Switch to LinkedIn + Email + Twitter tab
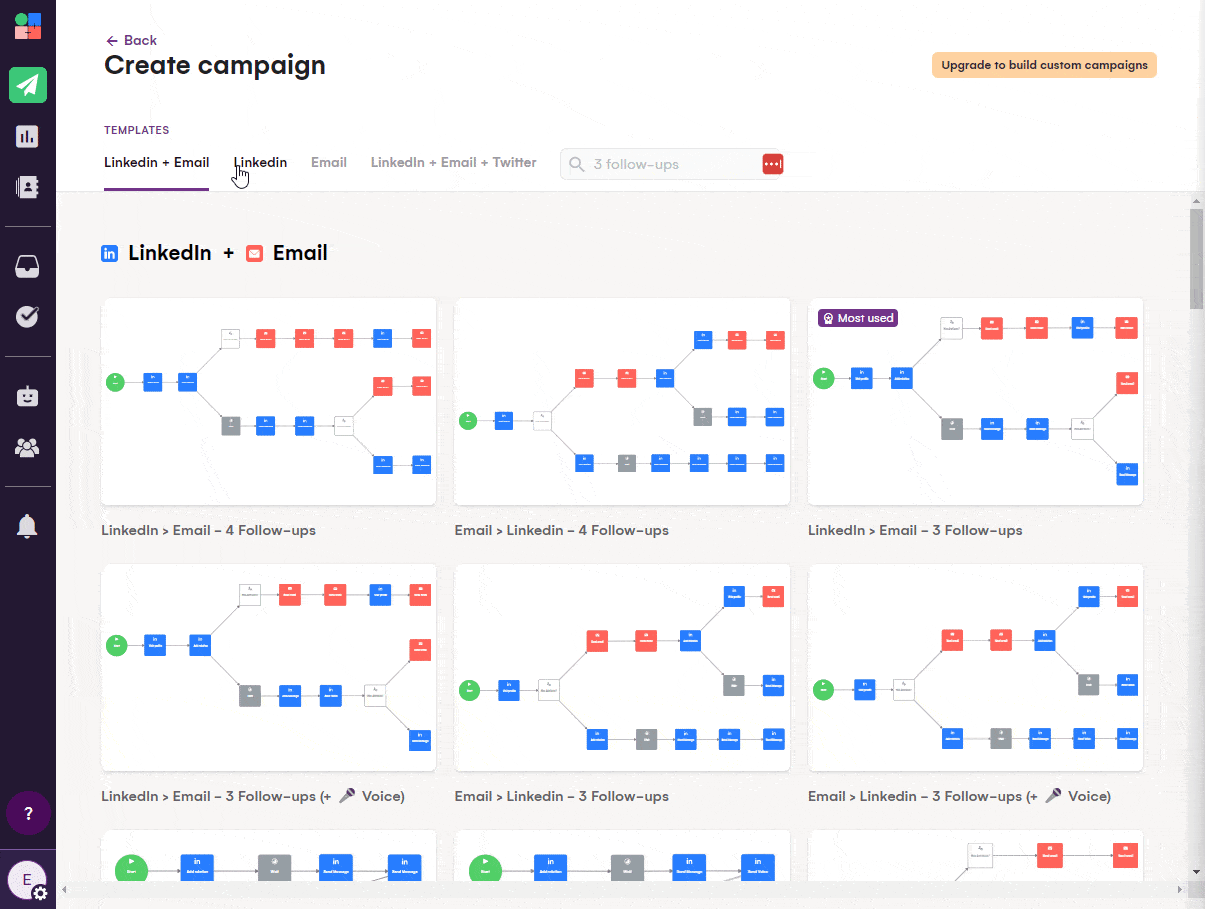 pos(453,162)
